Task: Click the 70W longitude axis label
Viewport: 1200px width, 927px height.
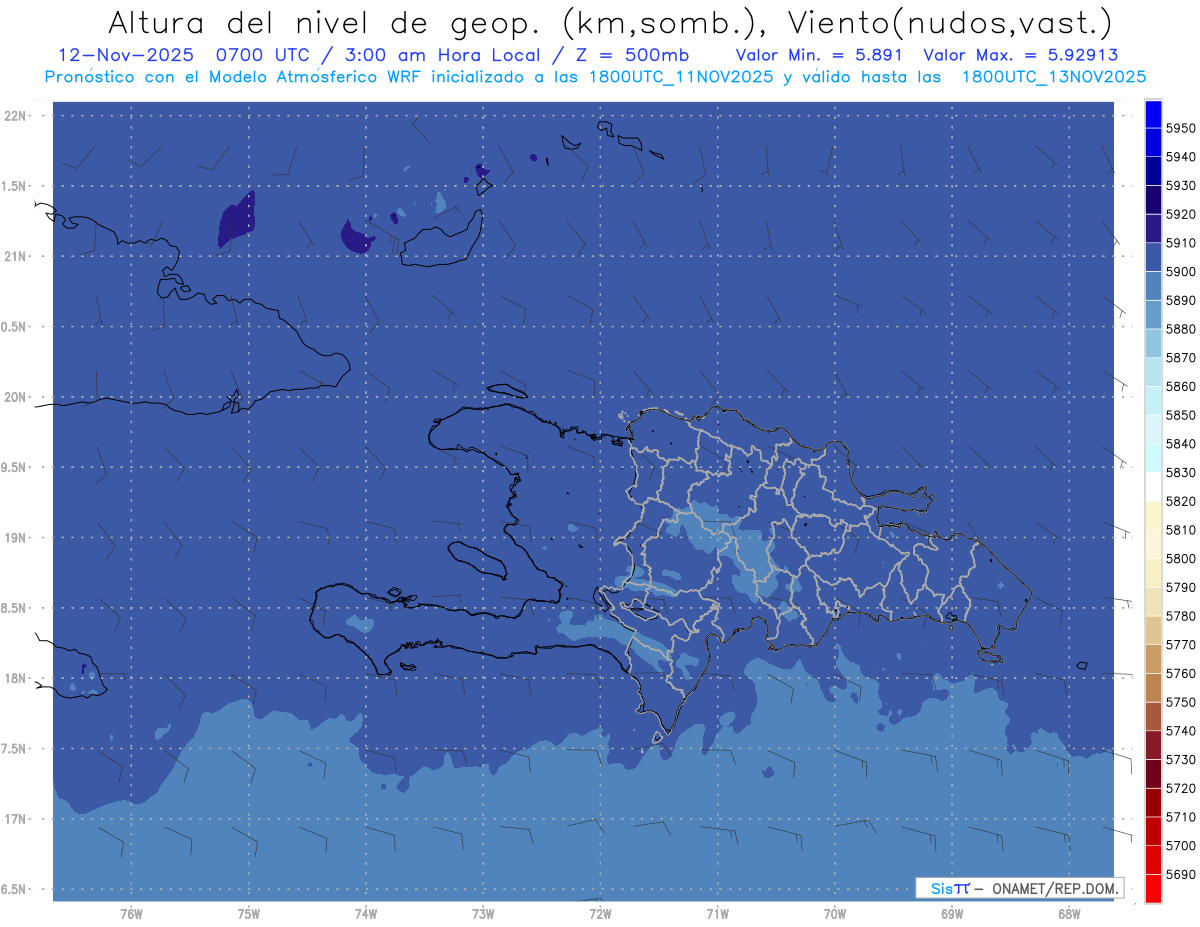Action: tap(835, 914)
